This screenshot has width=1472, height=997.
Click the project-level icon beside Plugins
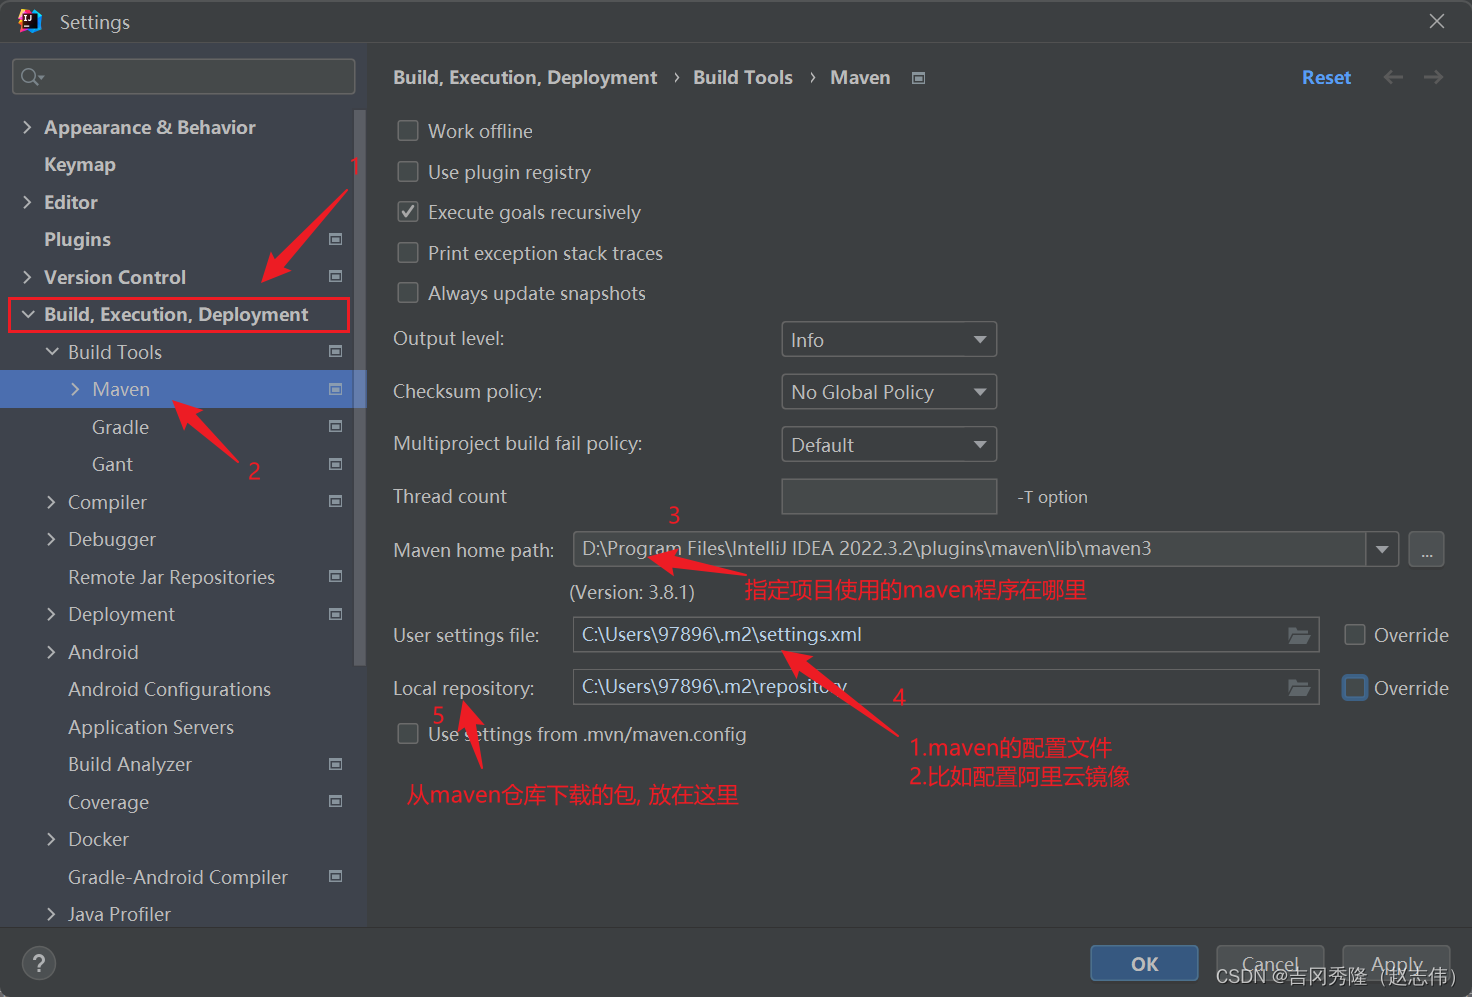pyautogui.click(x=336, y=239)
